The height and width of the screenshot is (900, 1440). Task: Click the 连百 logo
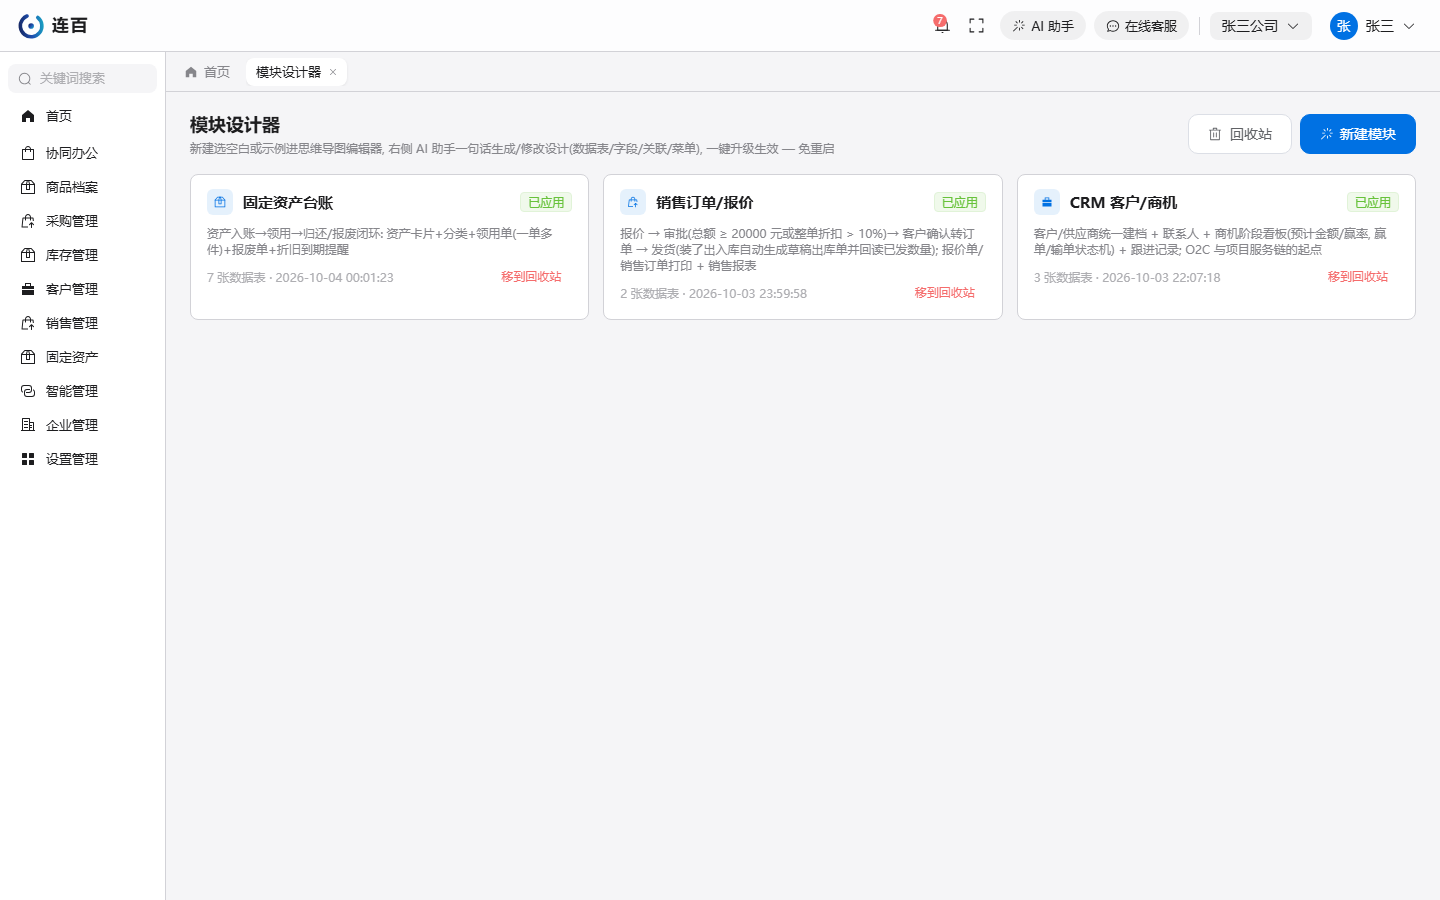pos(53,26)
